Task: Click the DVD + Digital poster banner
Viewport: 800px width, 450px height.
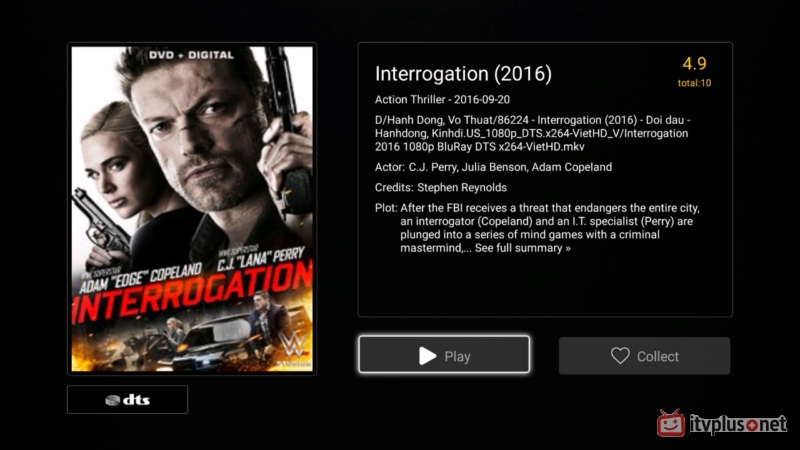Action: click(x=191, y=55)
